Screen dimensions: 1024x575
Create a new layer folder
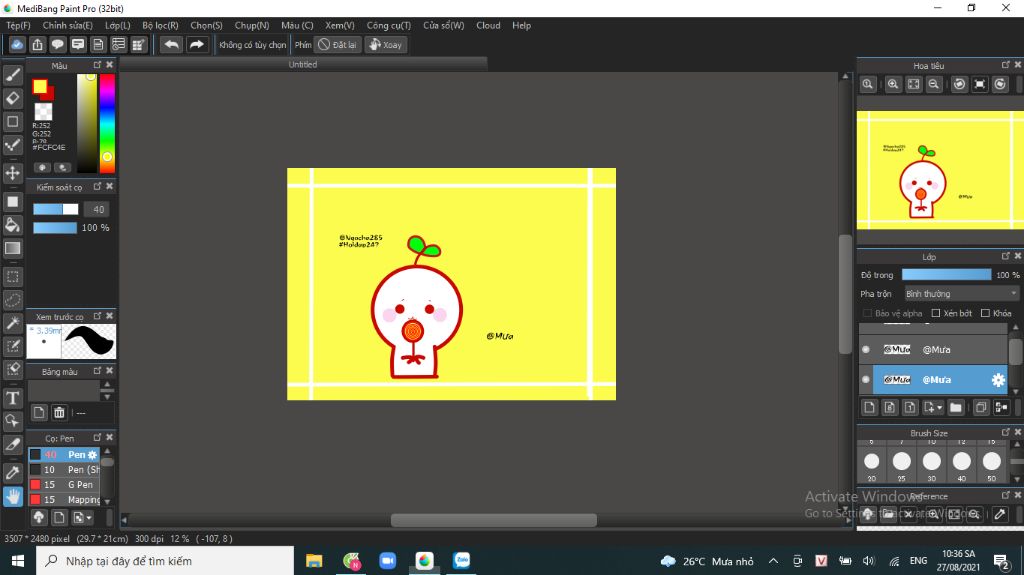click(x=956, y=408)
